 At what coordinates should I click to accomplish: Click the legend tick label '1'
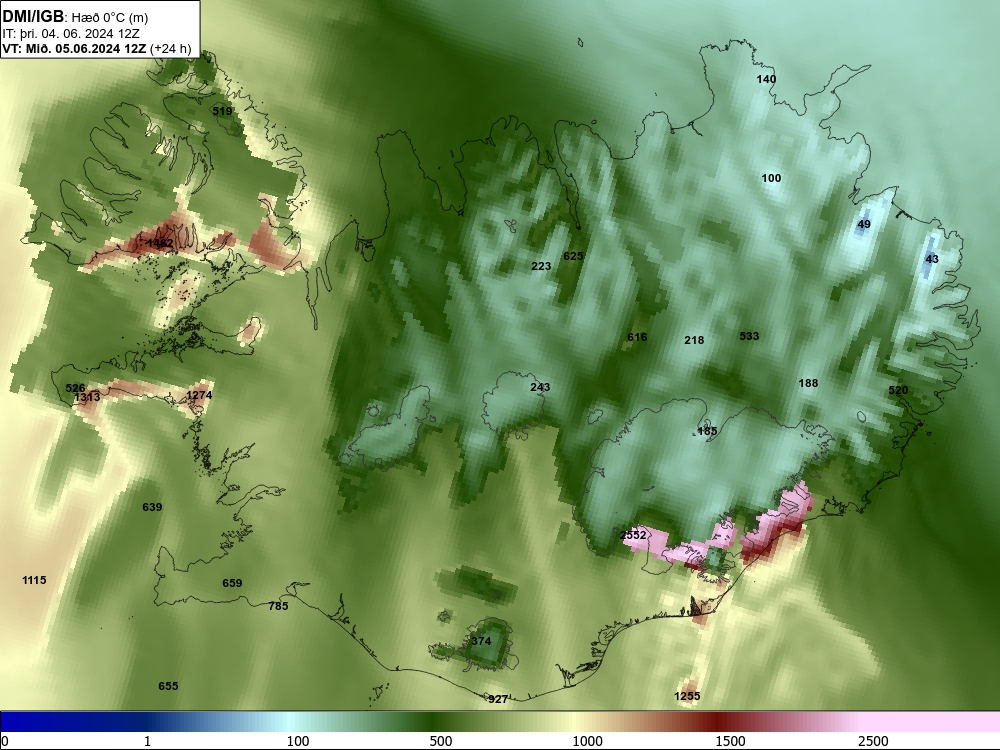[147, 740]
